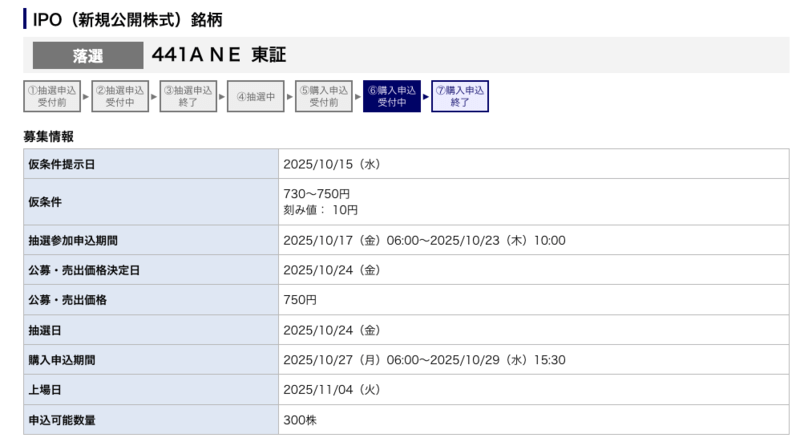Screen dimensions: 800x442
Task: Click step ⑤ 購入申込受付前
Action: point(323,97)
